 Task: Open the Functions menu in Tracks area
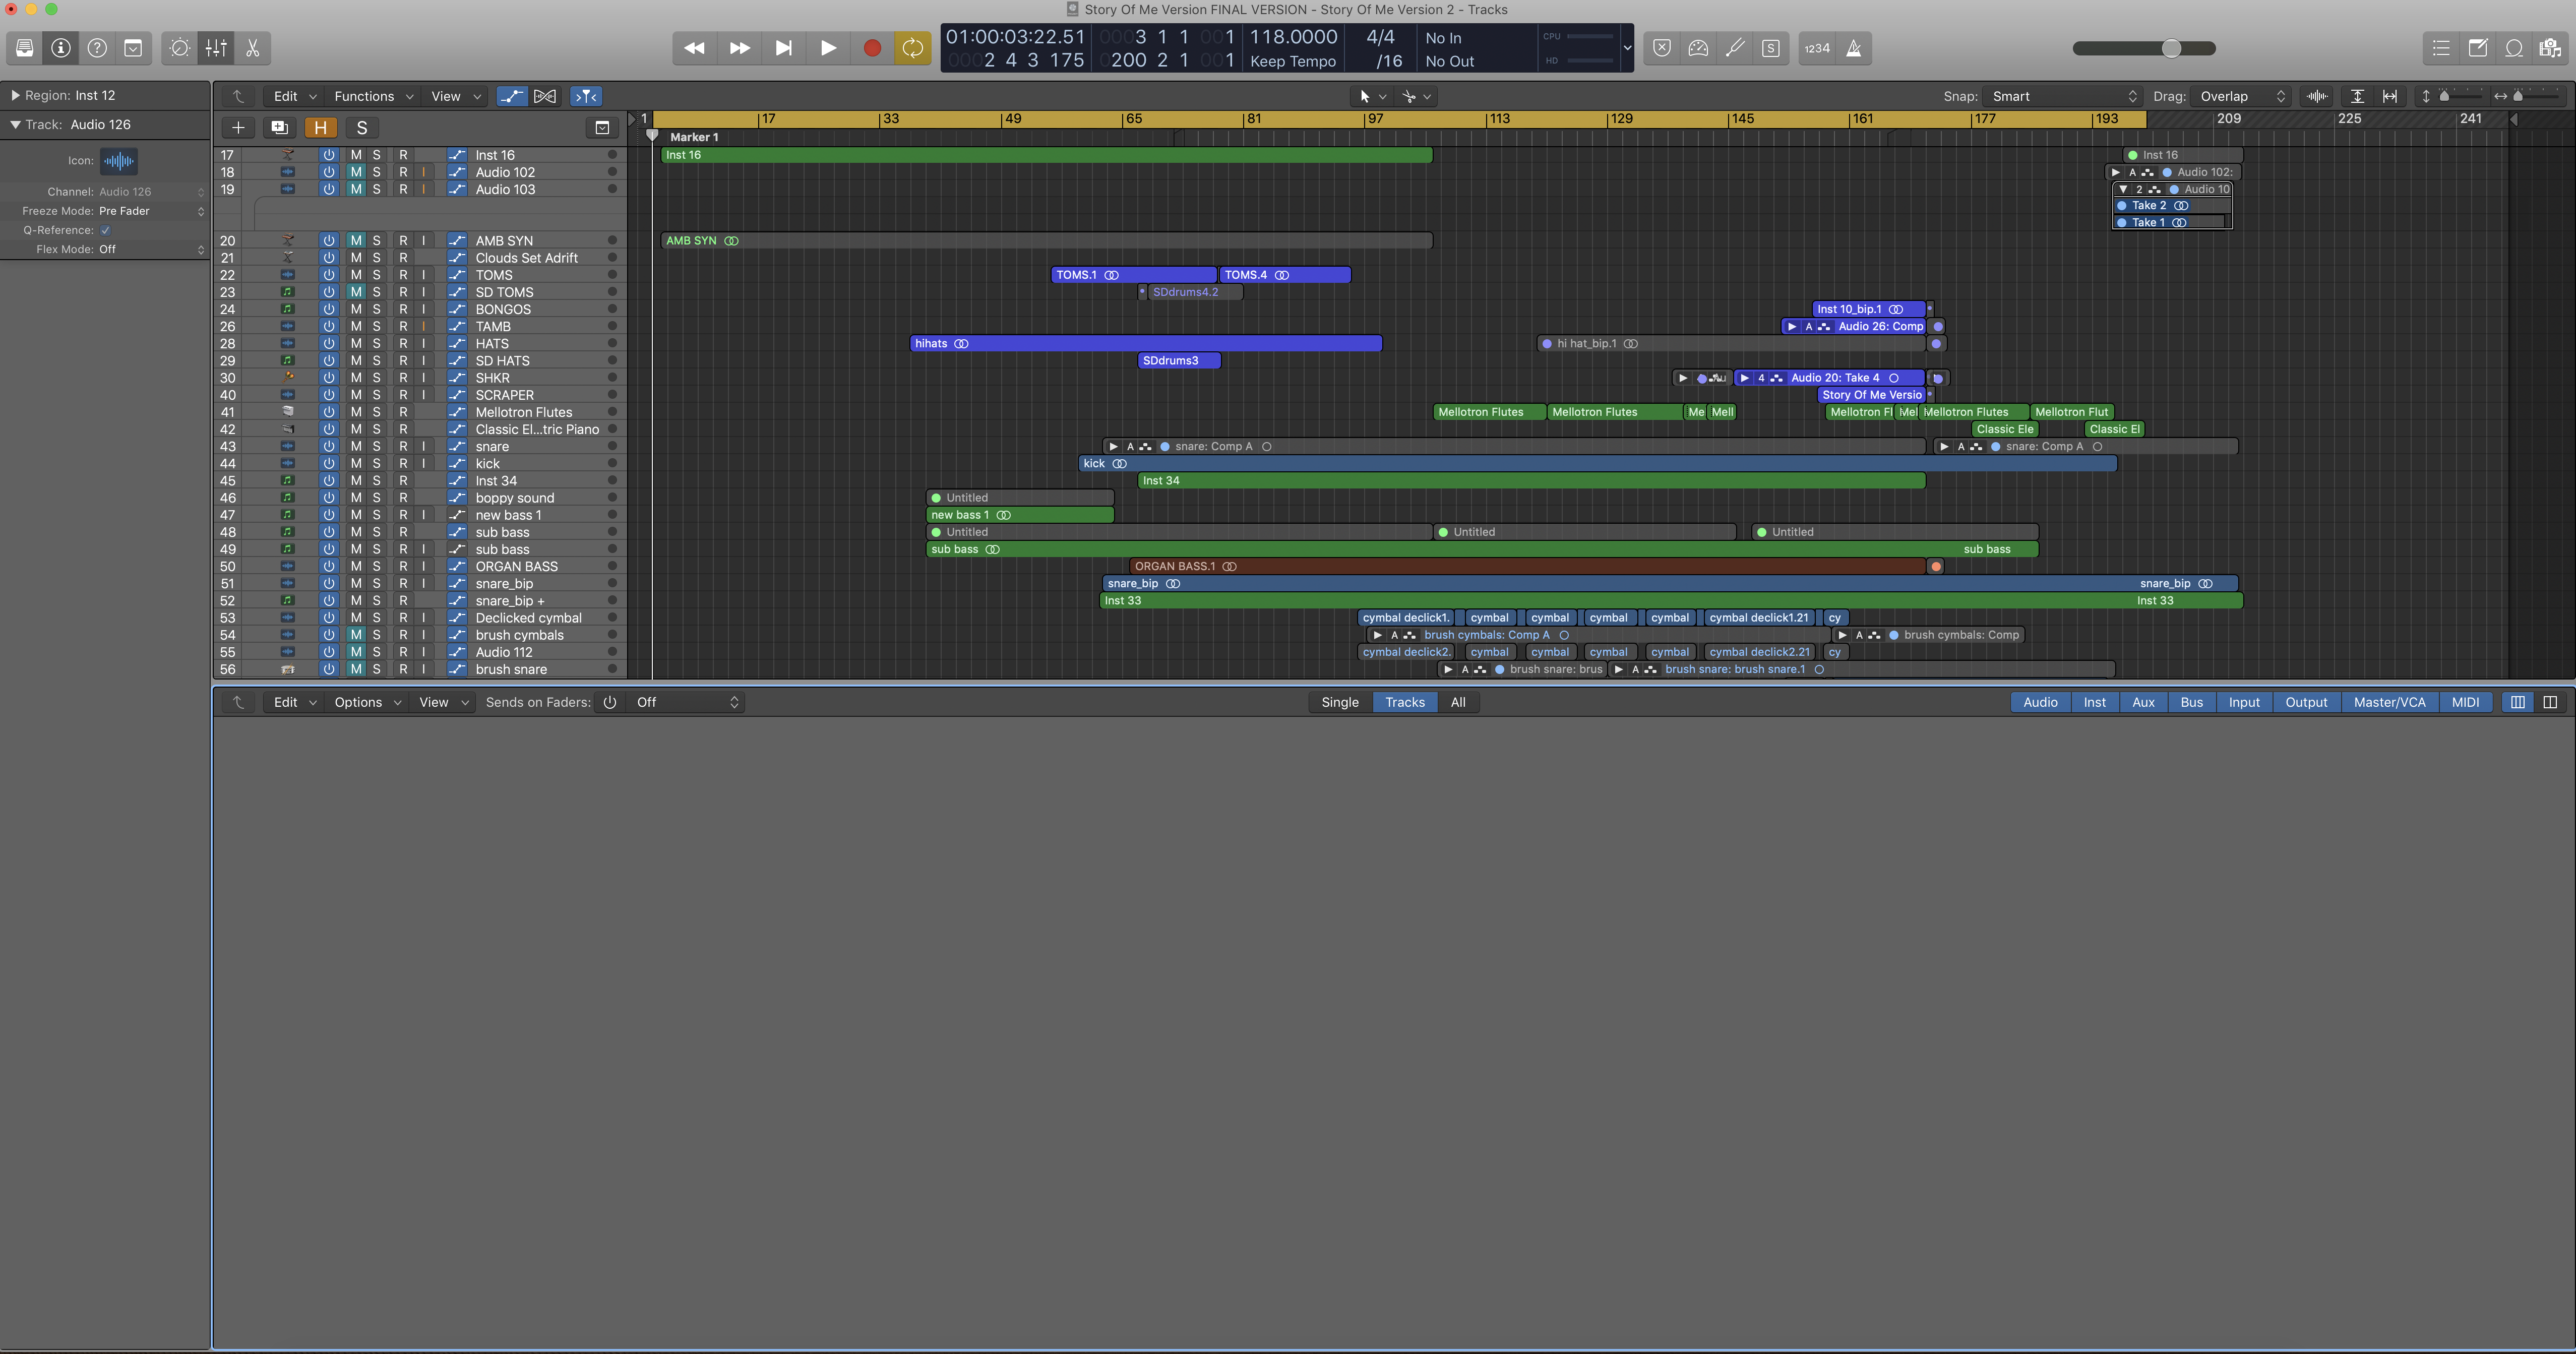point(372,96)
